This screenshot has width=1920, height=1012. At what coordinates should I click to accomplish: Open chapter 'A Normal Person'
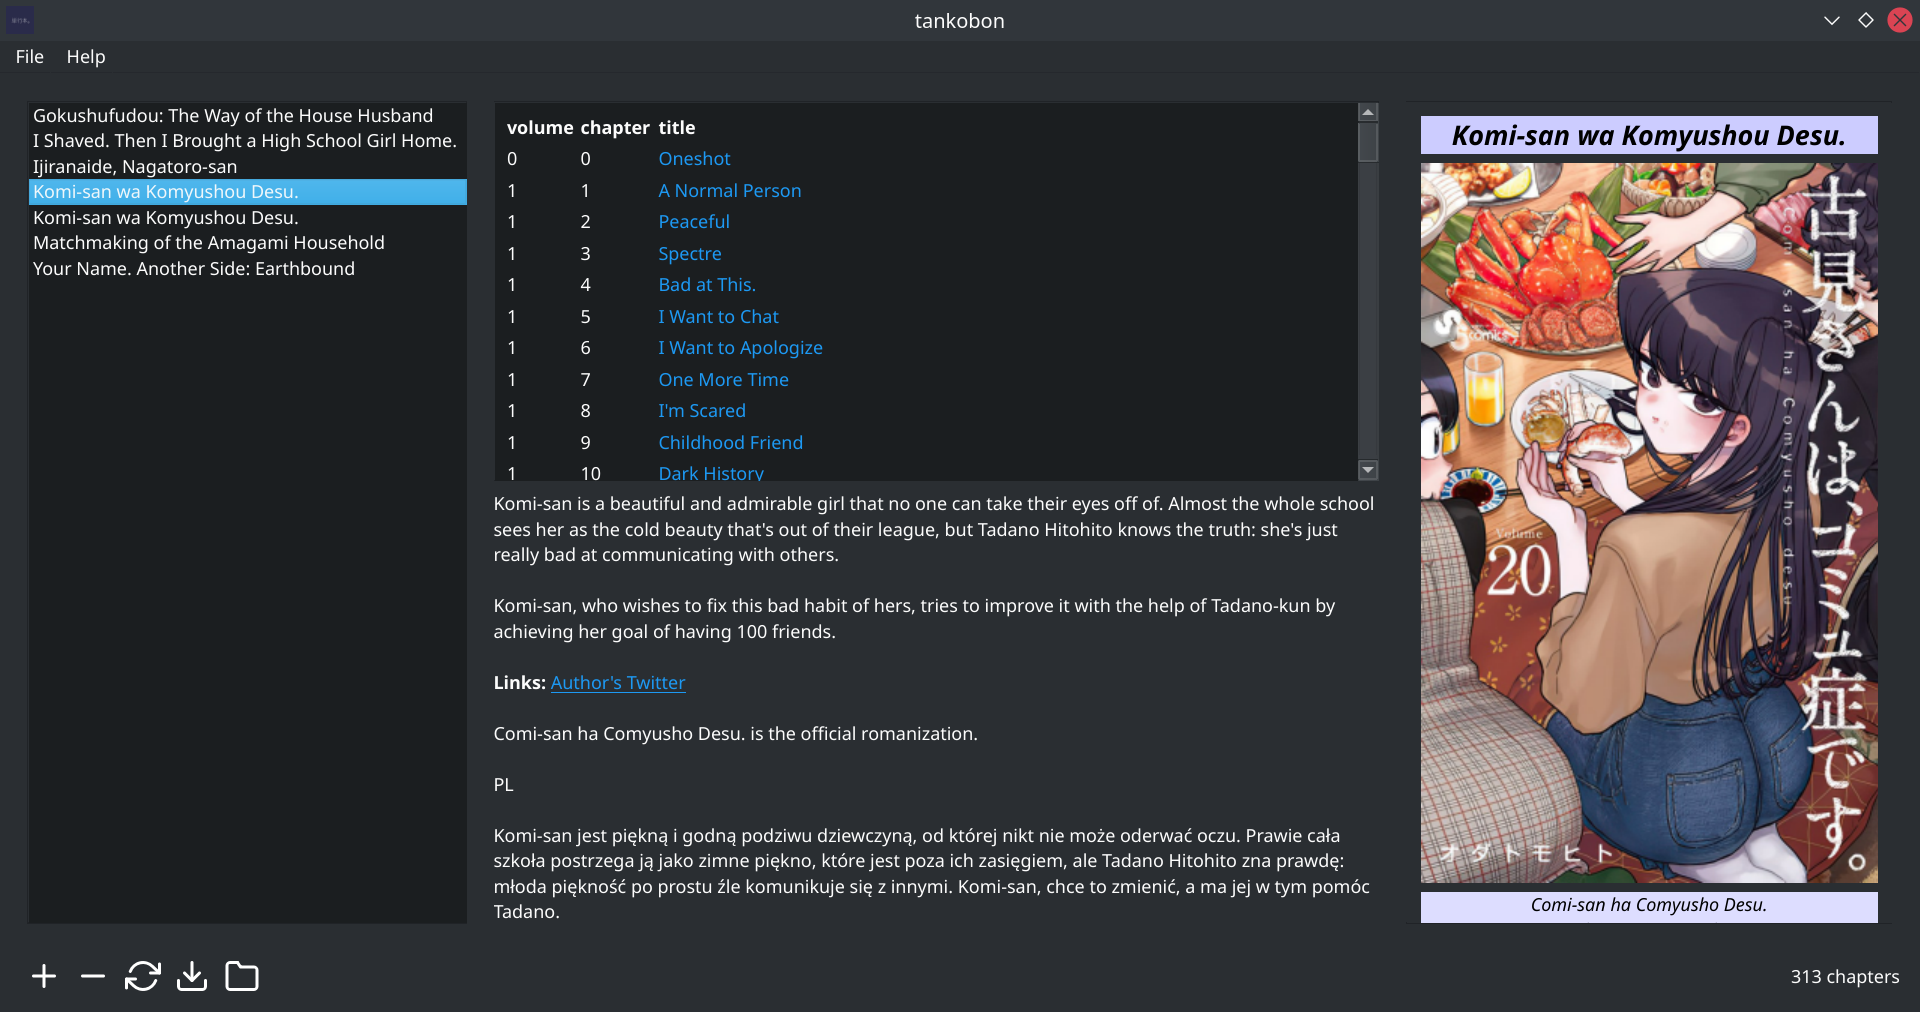coord(729,191)
